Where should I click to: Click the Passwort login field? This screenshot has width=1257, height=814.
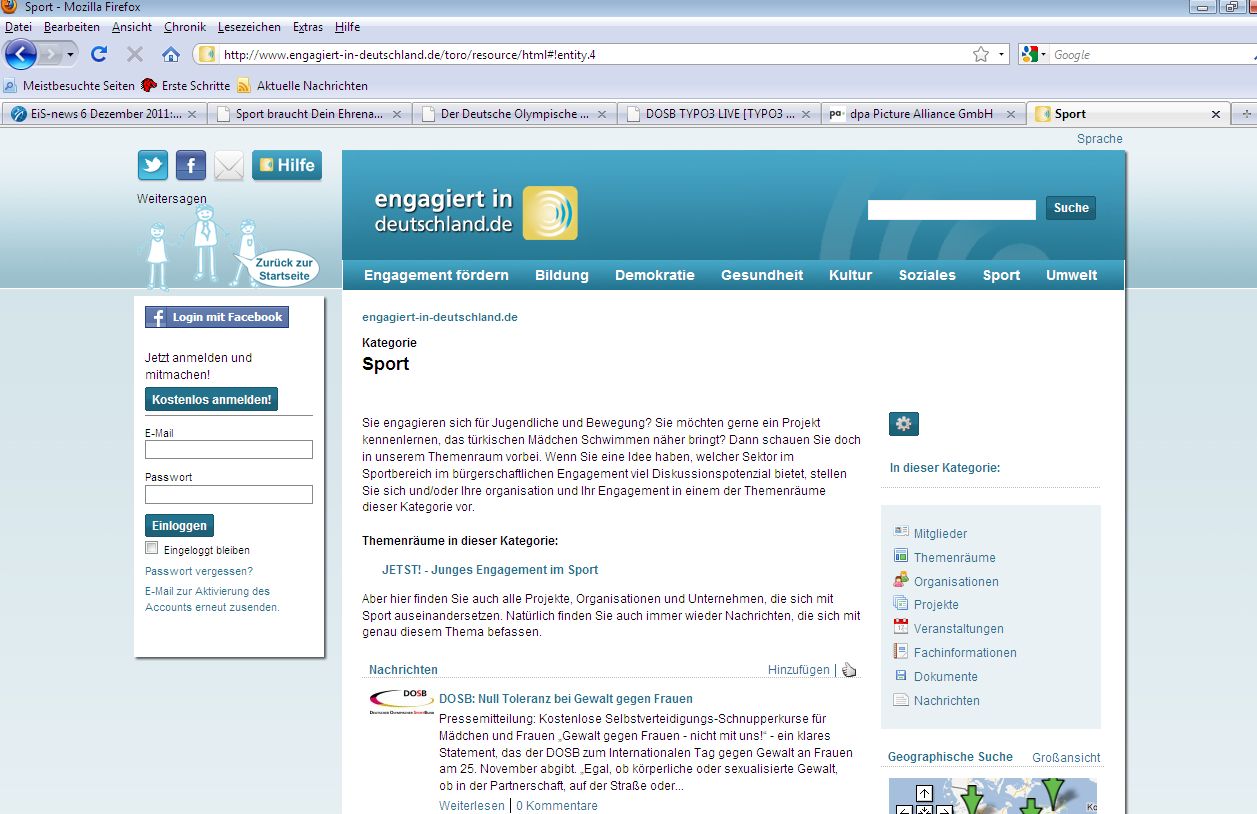(229, 494)
